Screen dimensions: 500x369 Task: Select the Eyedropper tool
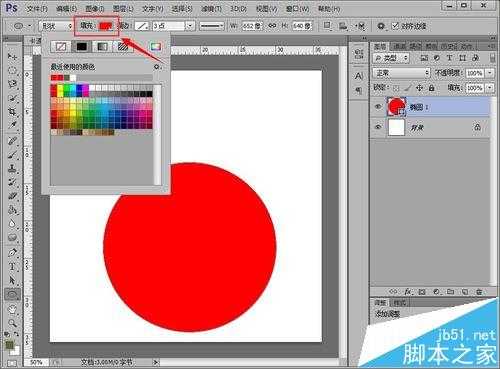pyautogui.click(x=12, y=125)
